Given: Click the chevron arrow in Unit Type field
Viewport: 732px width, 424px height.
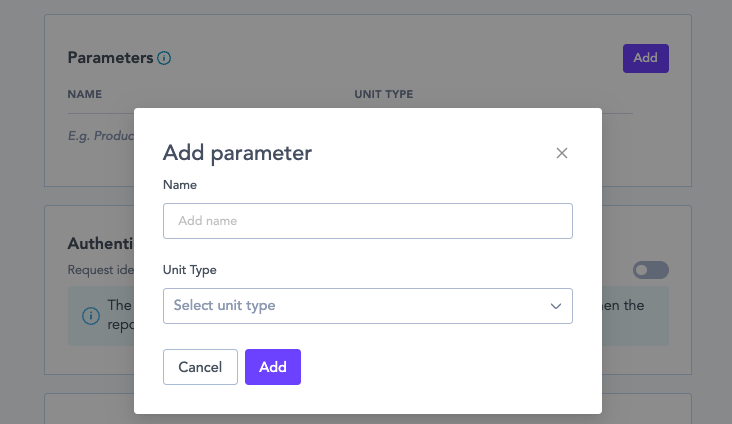Looking at the screenshot, I should point(556,306).
